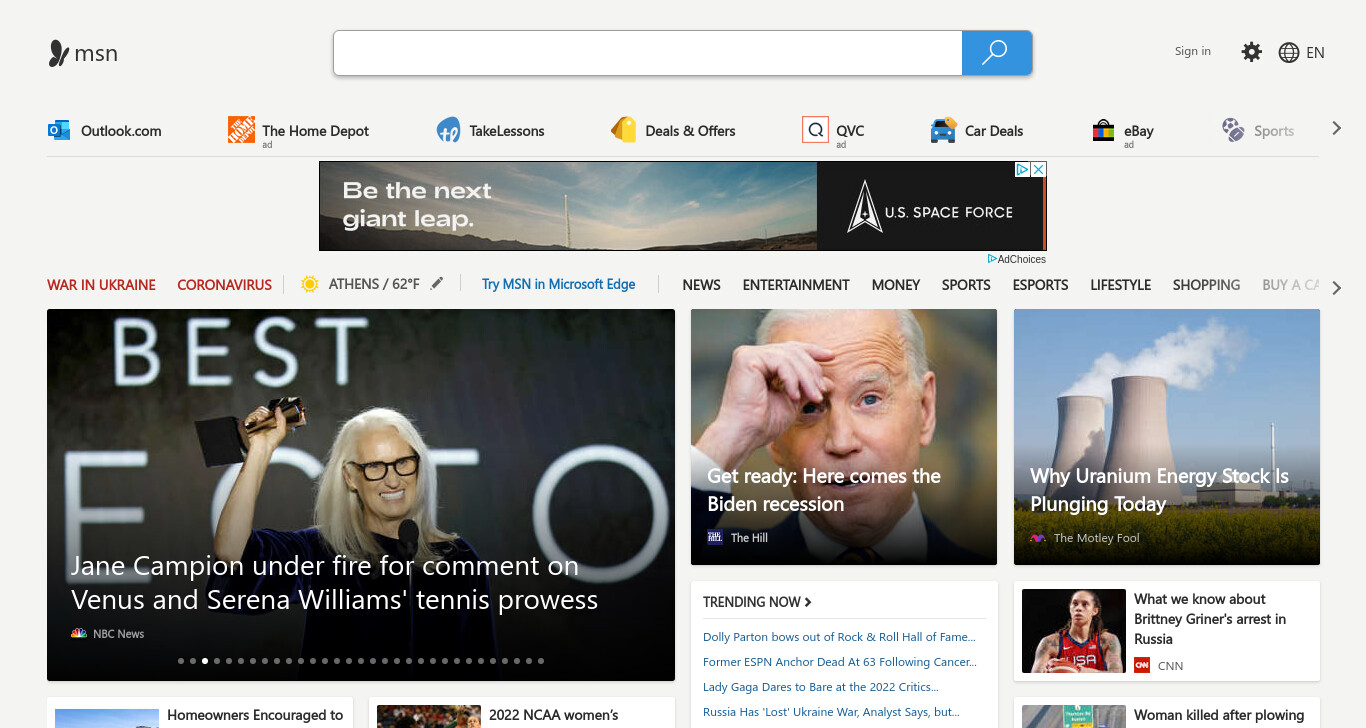Expand quick links with right arrow
Image resolution: width=1366 pixels, height=728 pixels.
pyautogui.click(x=1336, y=128)
